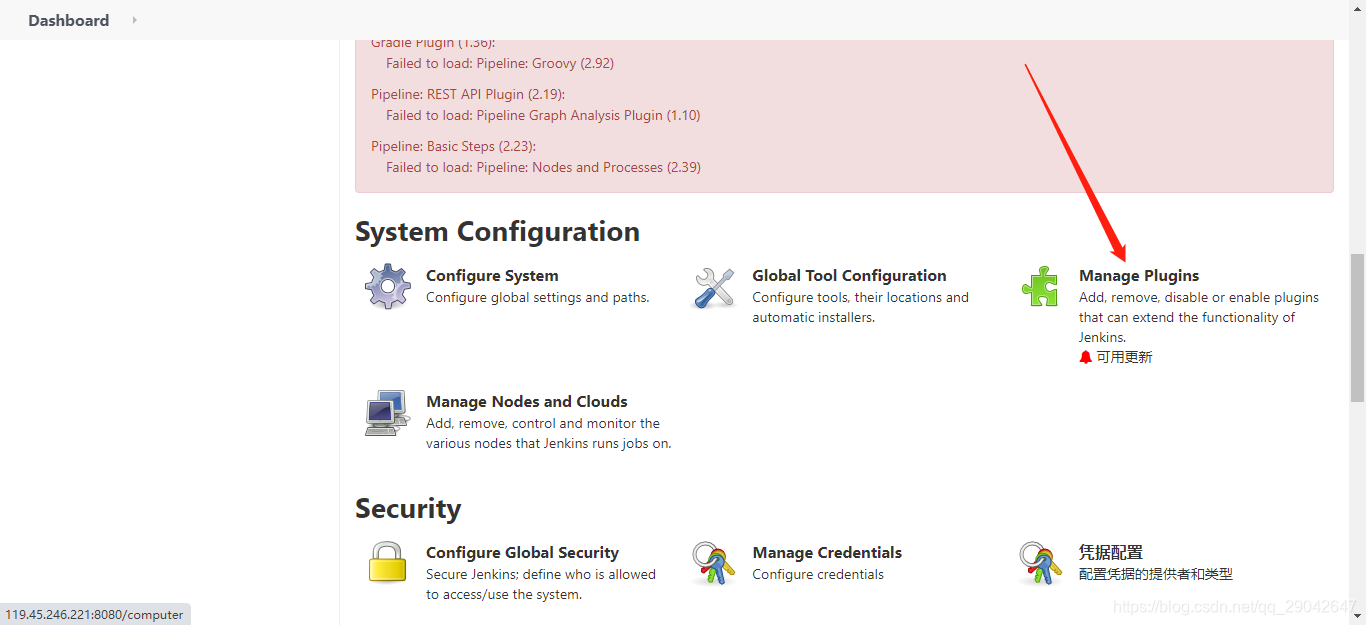Open the Manage Credentials keys icon
The height and width of the screenshot is (625, 1366).
point(714,563)
